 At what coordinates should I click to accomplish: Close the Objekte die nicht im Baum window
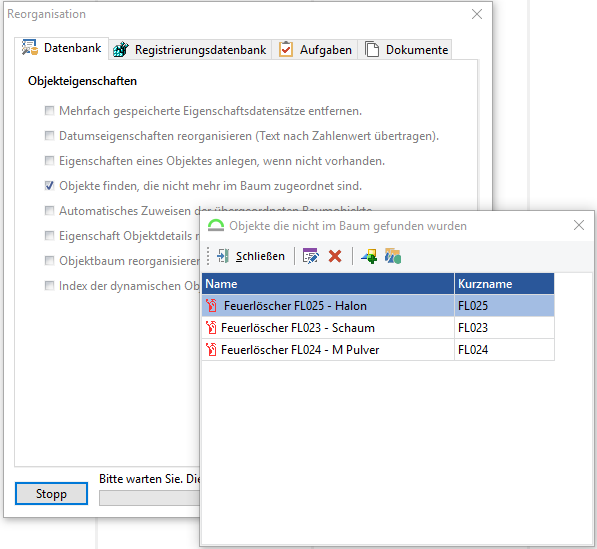(x=579, y=225)
